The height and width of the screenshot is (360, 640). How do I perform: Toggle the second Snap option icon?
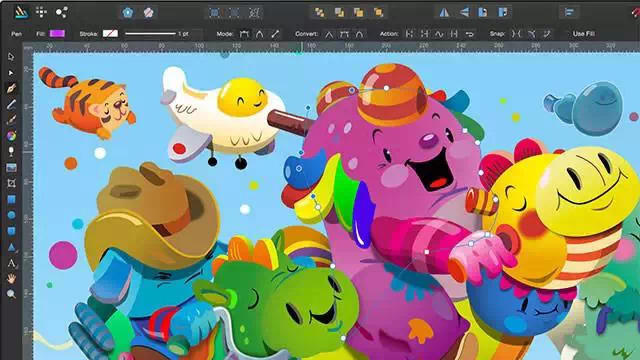pos(531,34)
